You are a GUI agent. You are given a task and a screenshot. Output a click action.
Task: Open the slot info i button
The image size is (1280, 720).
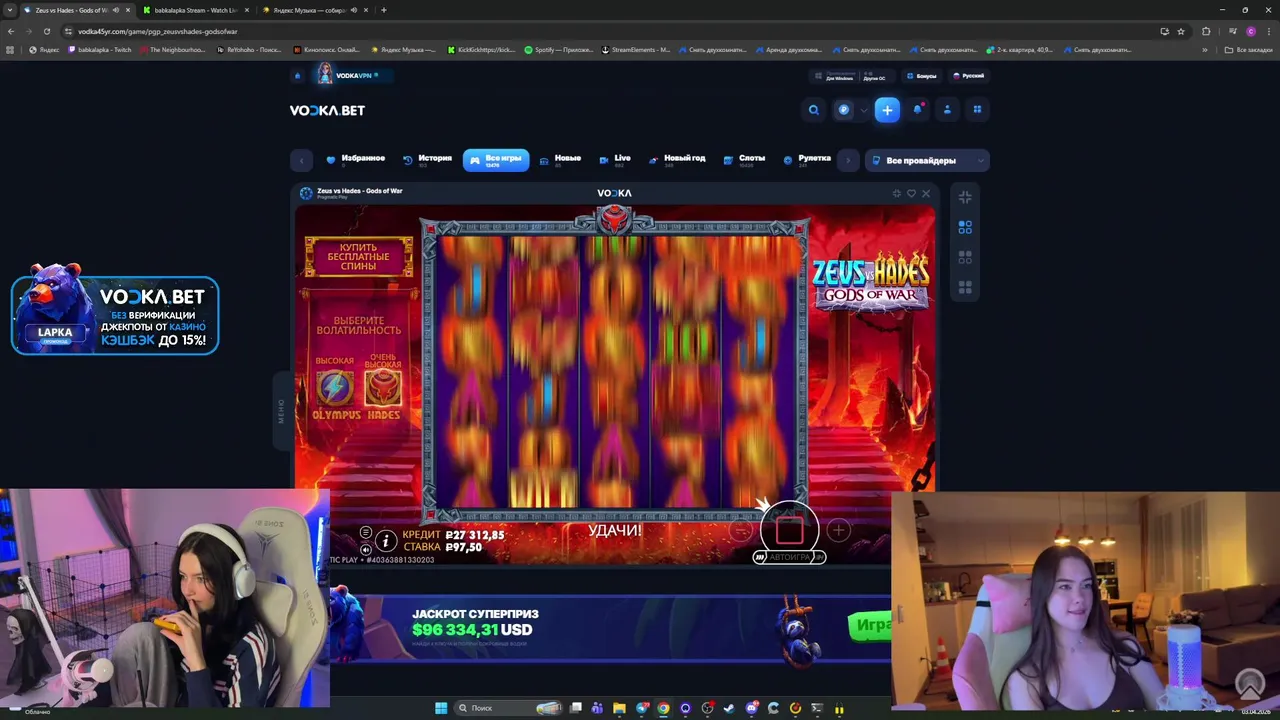(386, 541)
